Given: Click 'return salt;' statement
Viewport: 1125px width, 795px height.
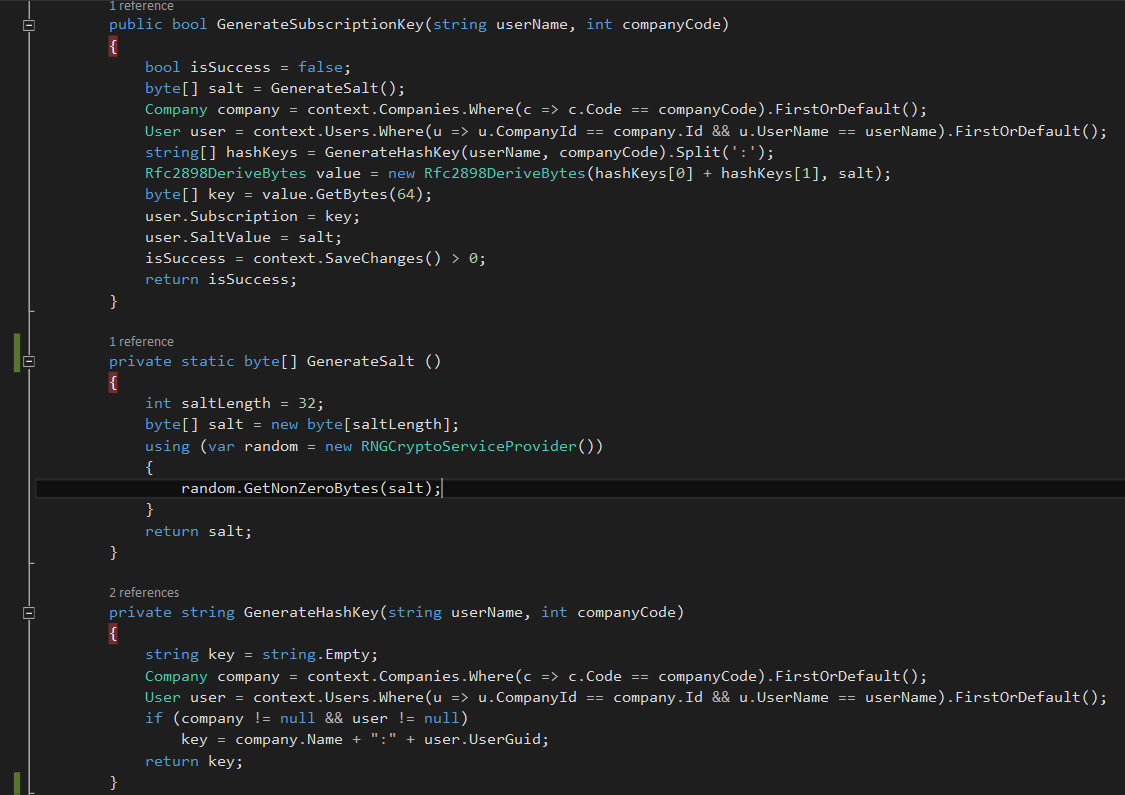Looking at the screenshot, I should pos(199,532).
